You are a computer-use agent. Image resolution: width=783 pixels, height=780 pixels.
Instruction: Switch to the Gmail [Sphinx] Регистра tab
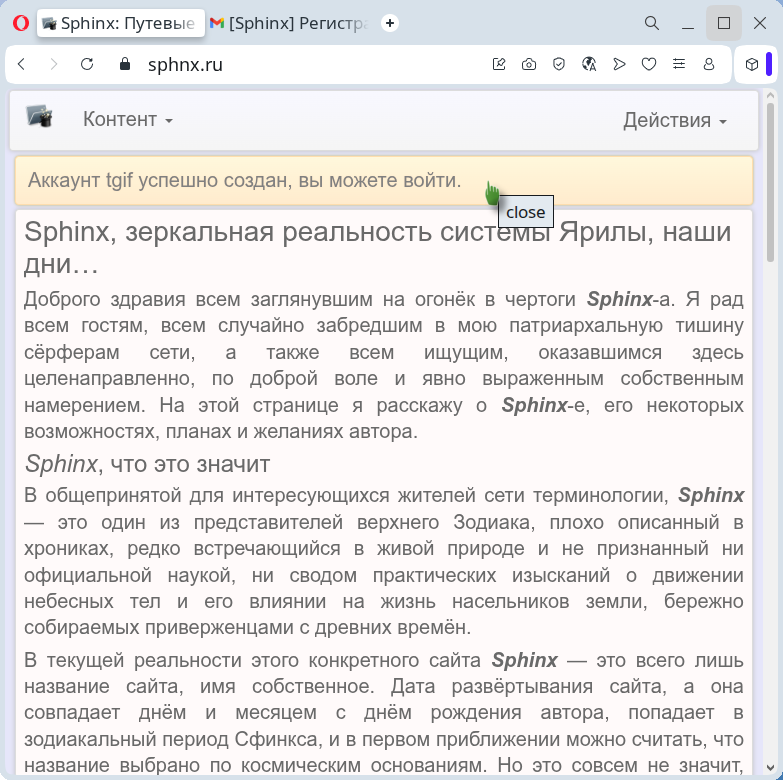[x=290, y=23]
